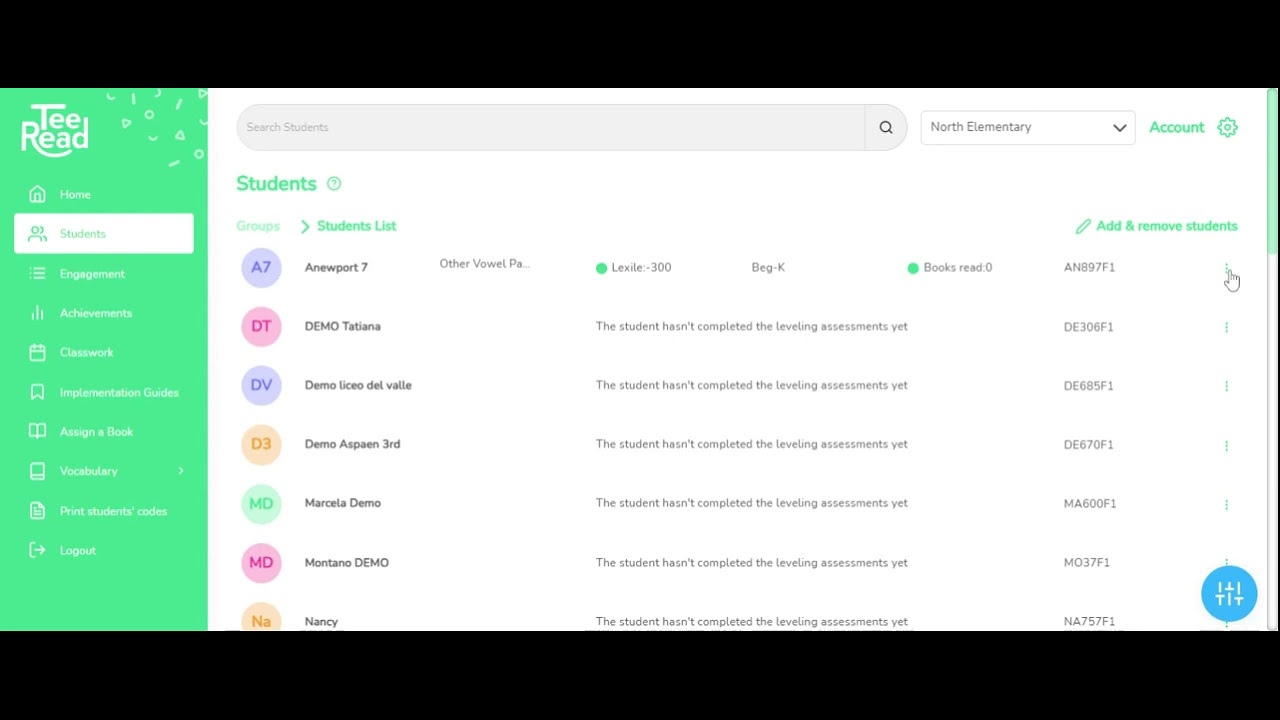
Task: Click the D3 avatar of Demo Aspaen 3rd
Action: pos(261,444)
